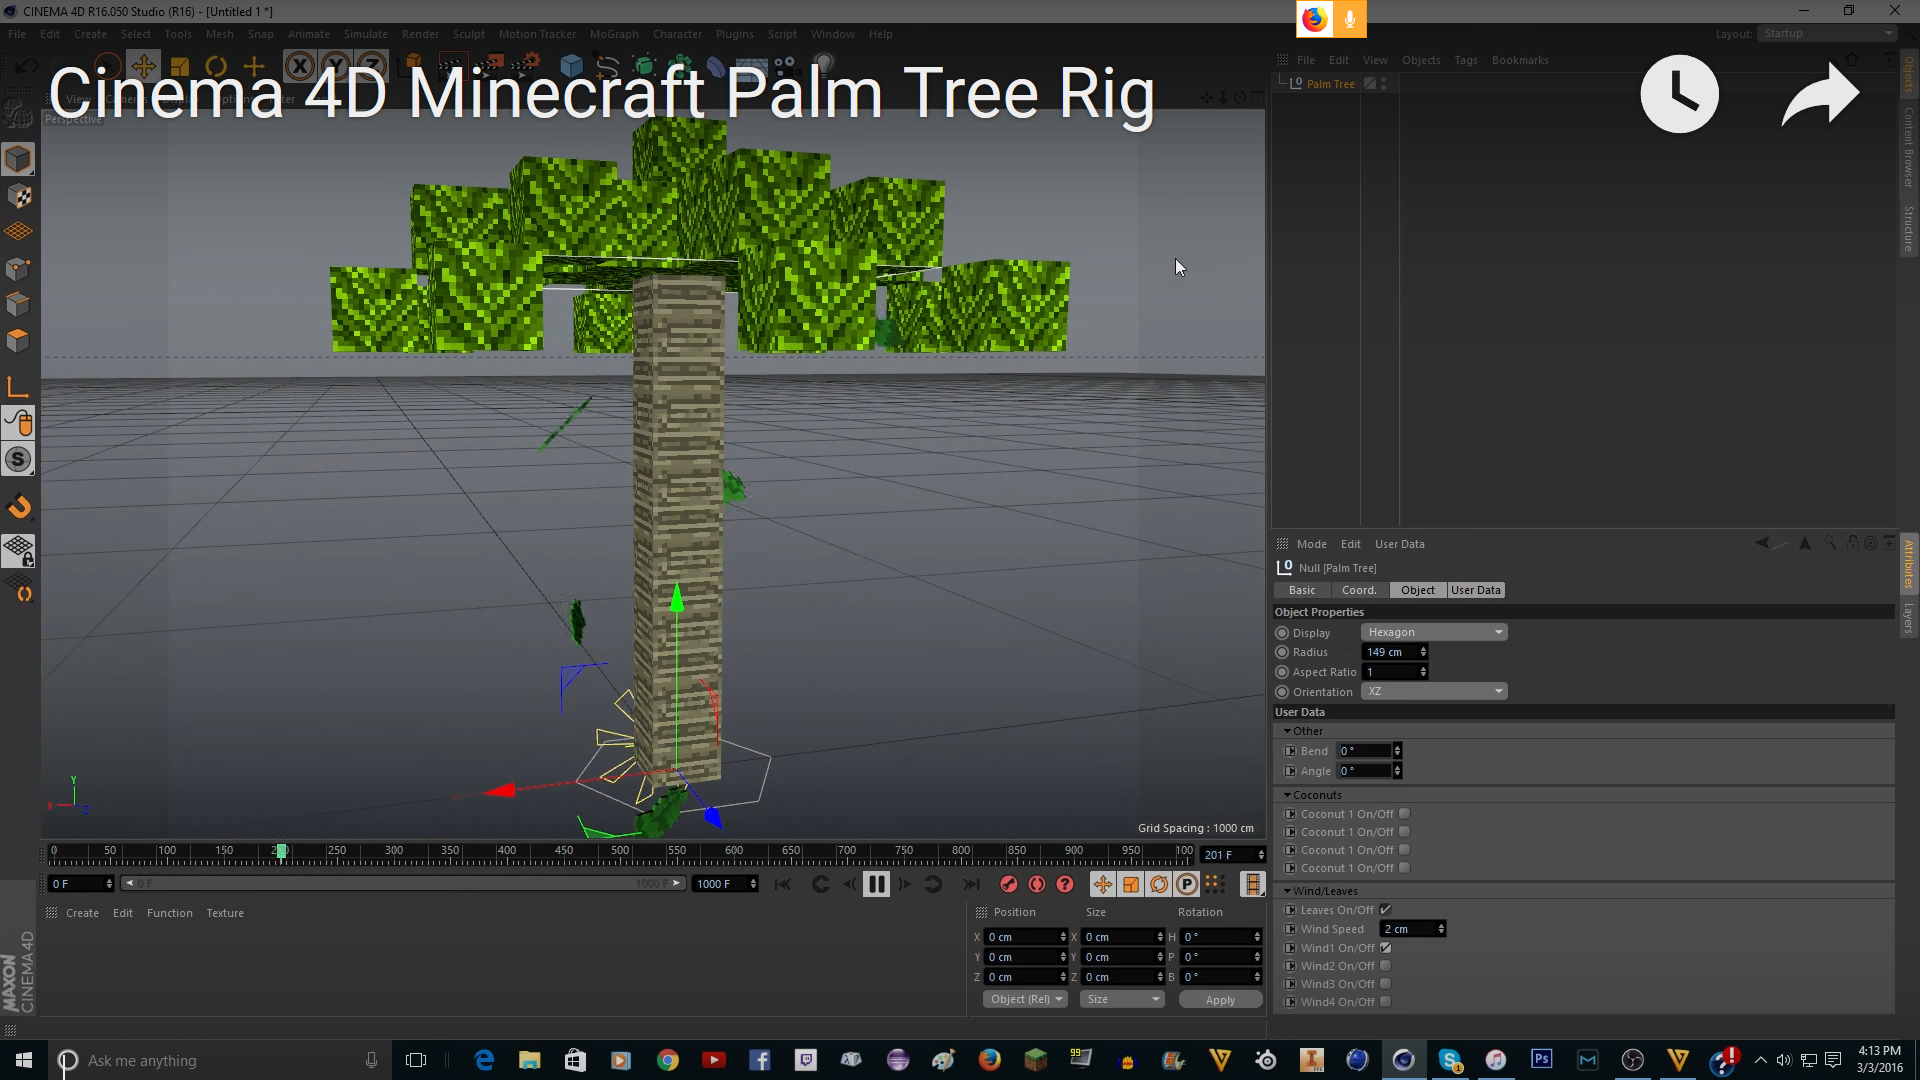Toggle the Snap S icon
Viewport: 1920px width, 1080px height.
tap(18, 459)
